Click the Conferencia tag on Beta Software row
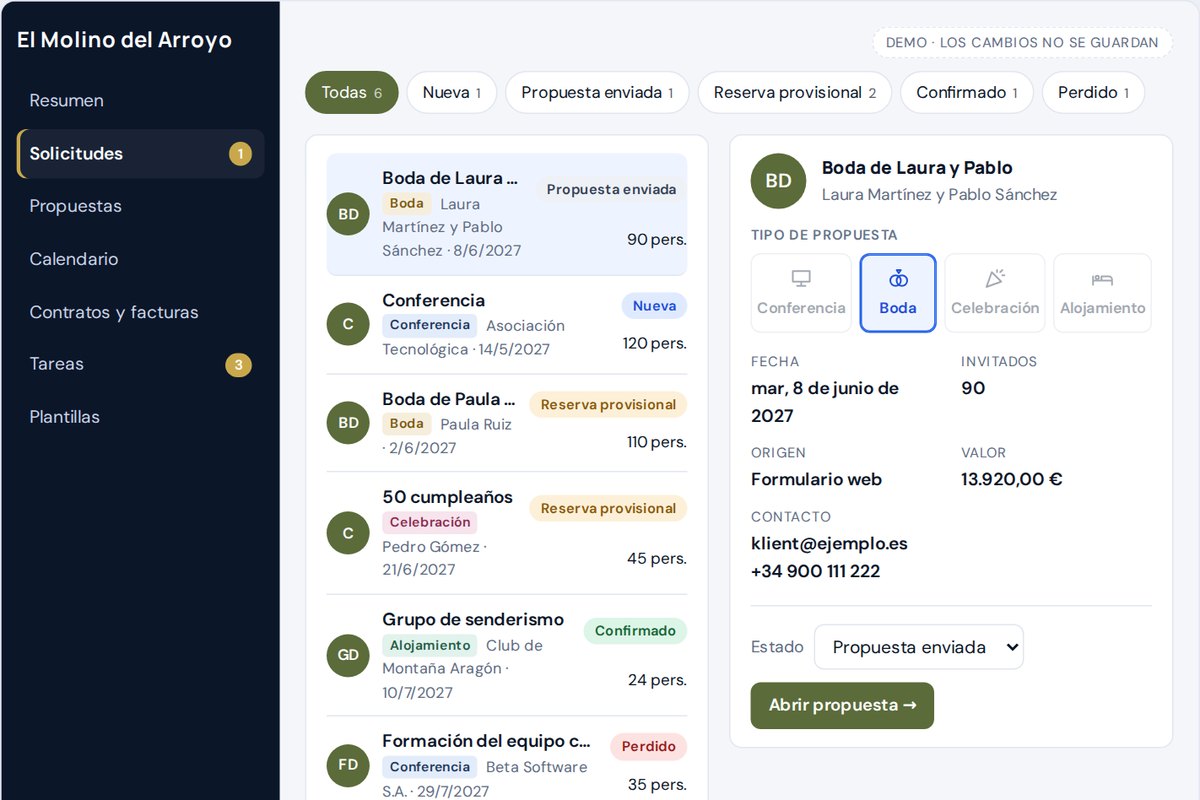 point(430,767)
